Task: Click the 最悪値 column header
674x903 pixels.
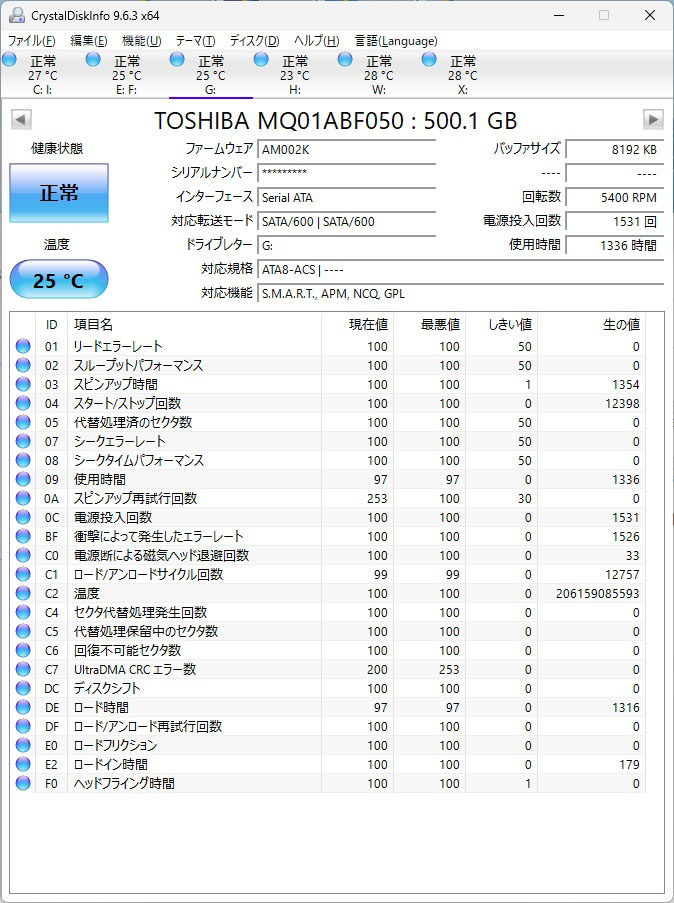Action: (429, 325)
